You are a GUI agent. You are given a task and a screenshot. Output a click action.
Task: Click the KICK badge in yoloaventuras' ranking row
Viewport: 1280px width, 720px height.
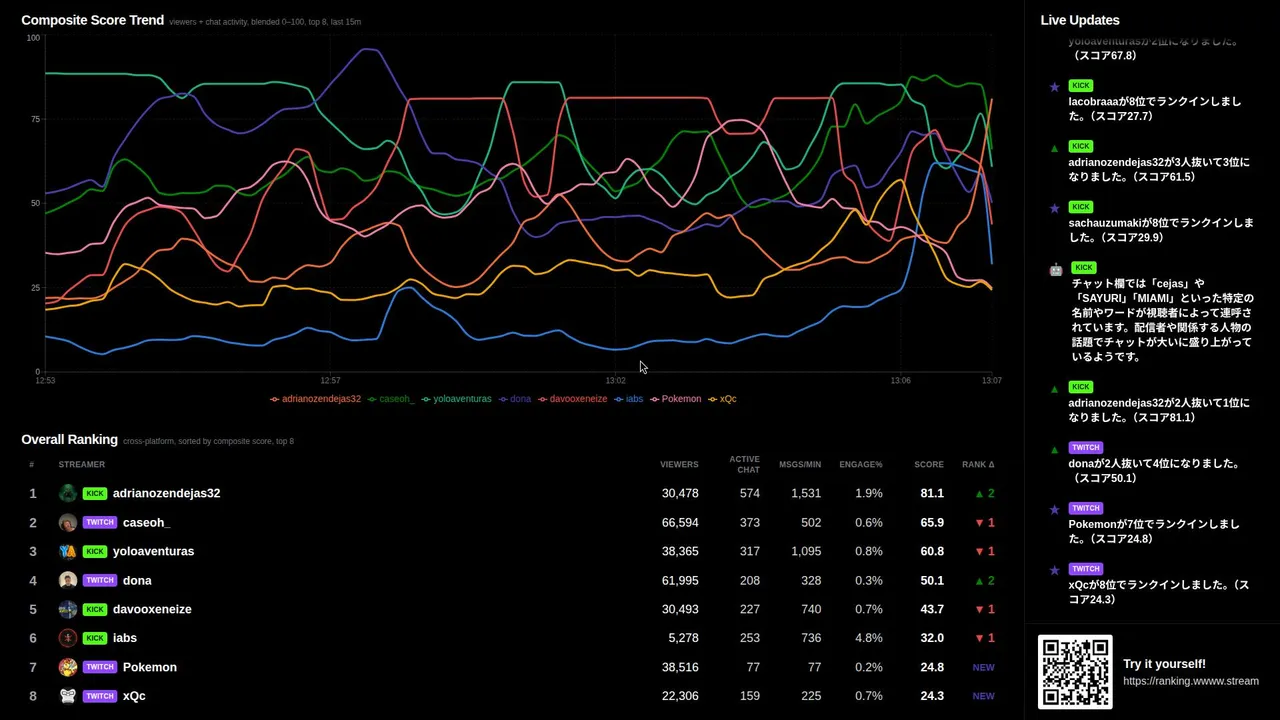coord(95,551)
